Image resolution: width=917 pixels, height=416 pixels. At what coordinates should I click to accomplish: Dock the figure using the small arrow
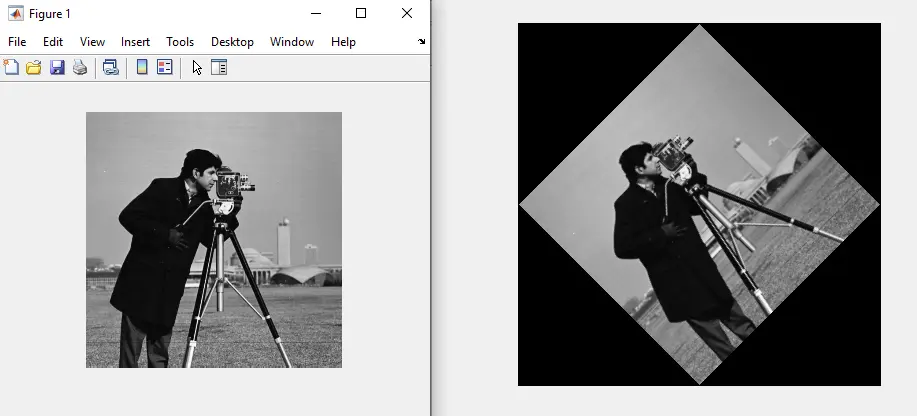pos(422,42)
